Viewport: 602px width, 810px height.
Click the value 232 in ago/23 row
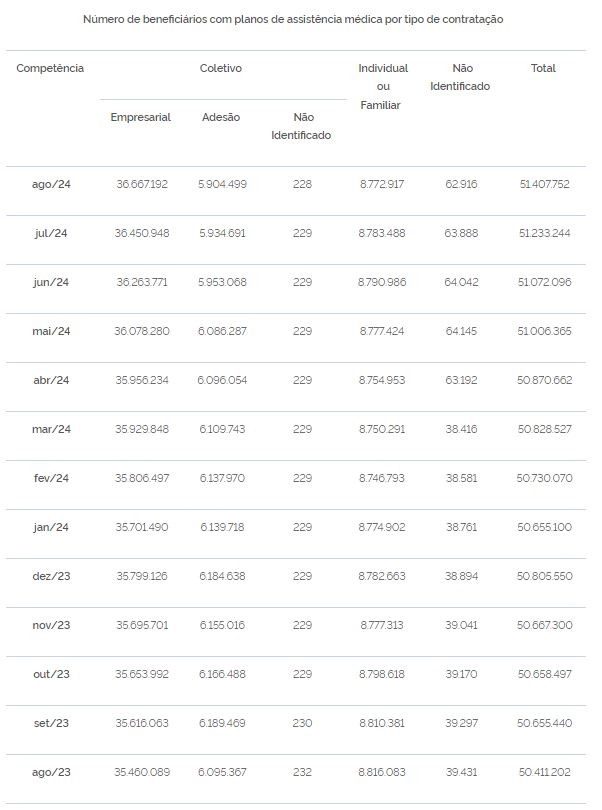coord(302,772)
